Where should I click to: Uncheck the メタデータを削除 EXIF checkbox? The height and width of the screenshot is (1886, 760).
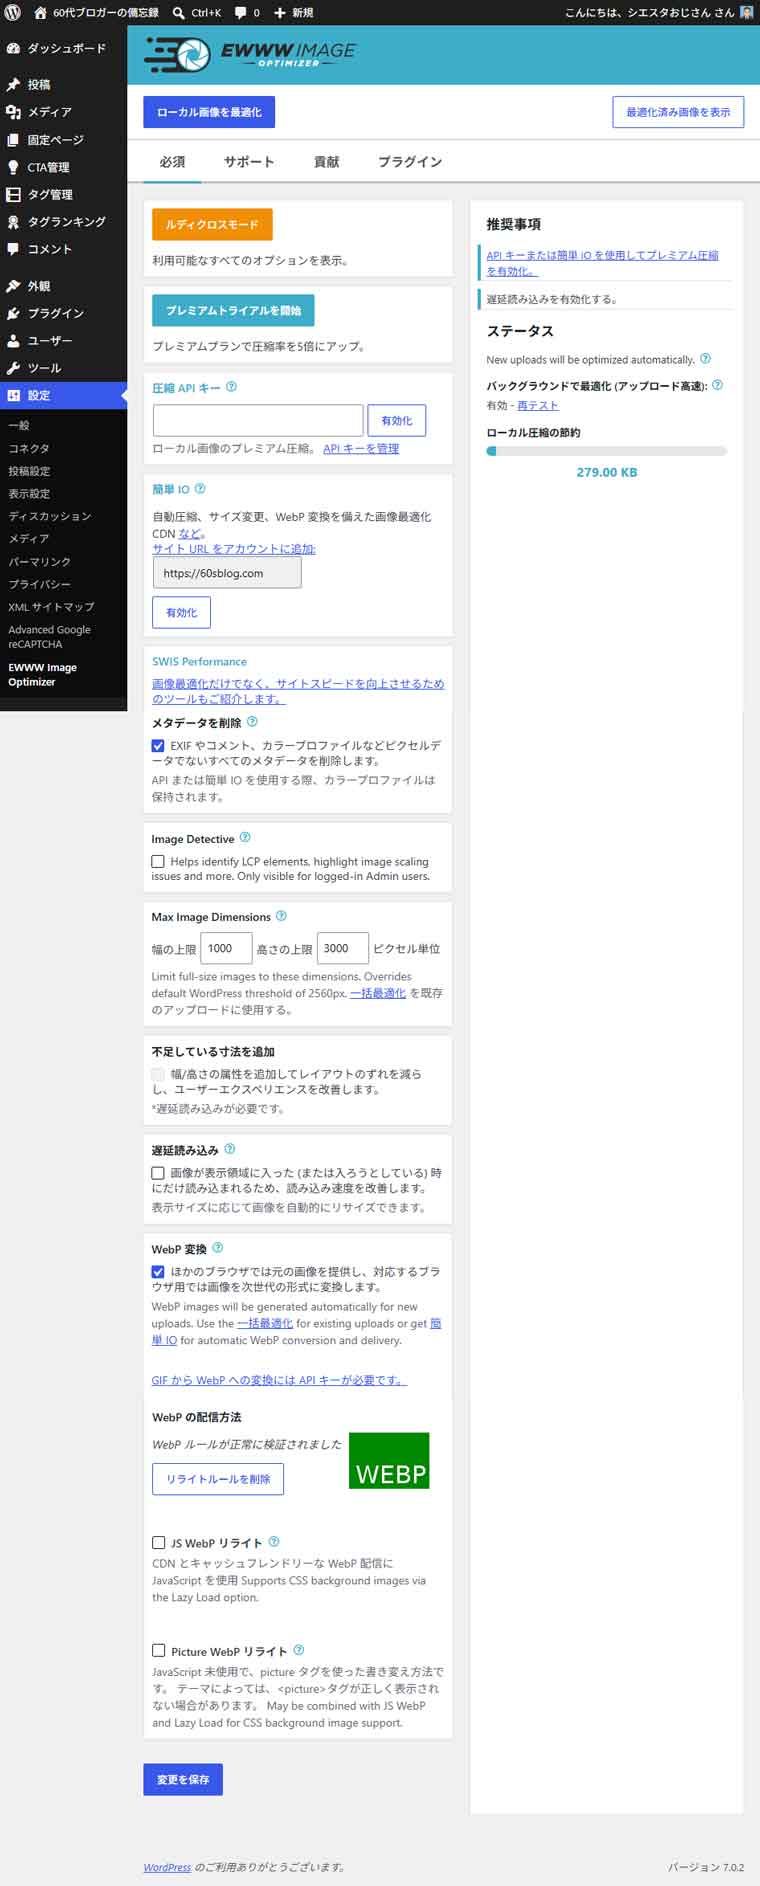(158, 746)
